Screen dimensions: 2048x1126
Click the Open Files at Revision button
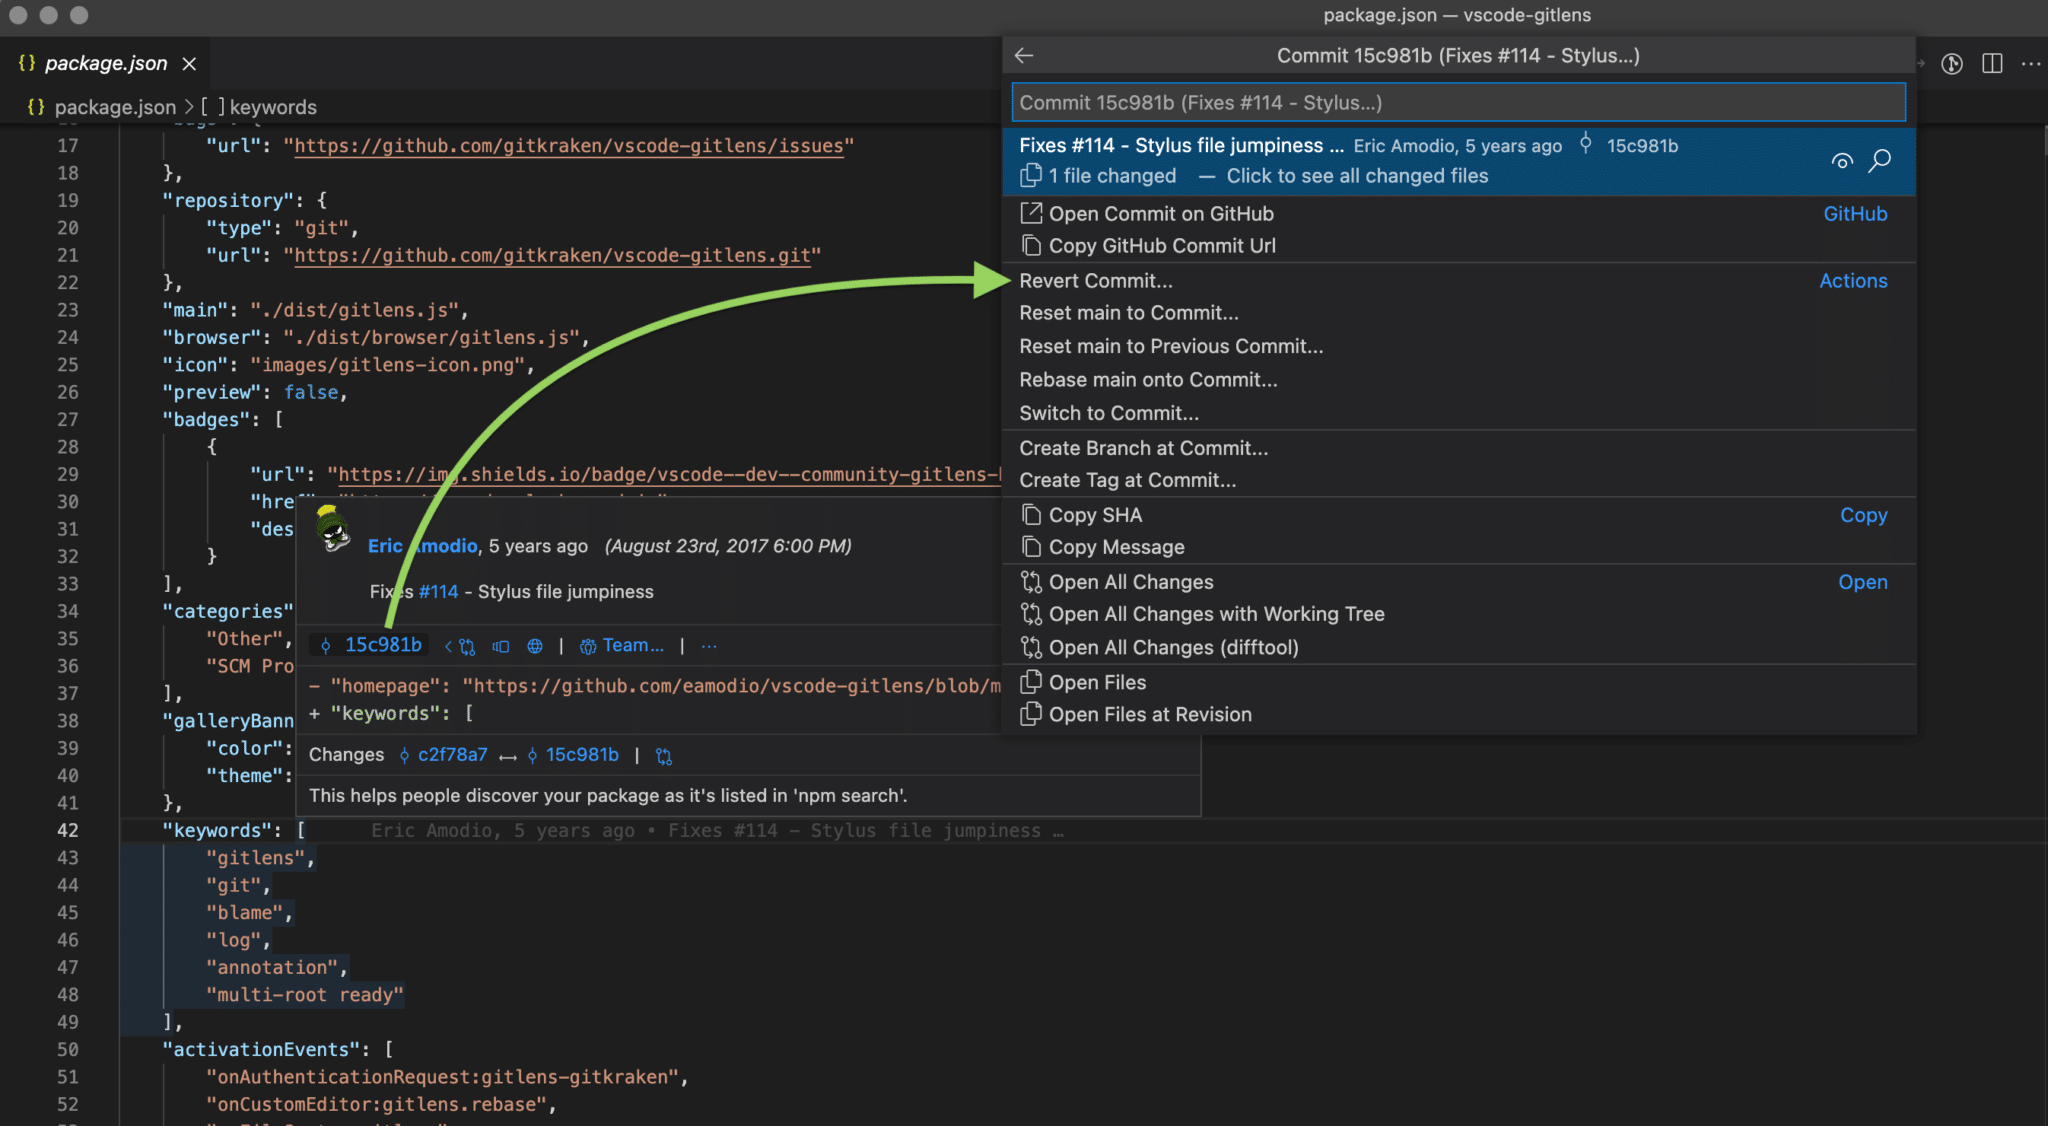[1149, 713]
